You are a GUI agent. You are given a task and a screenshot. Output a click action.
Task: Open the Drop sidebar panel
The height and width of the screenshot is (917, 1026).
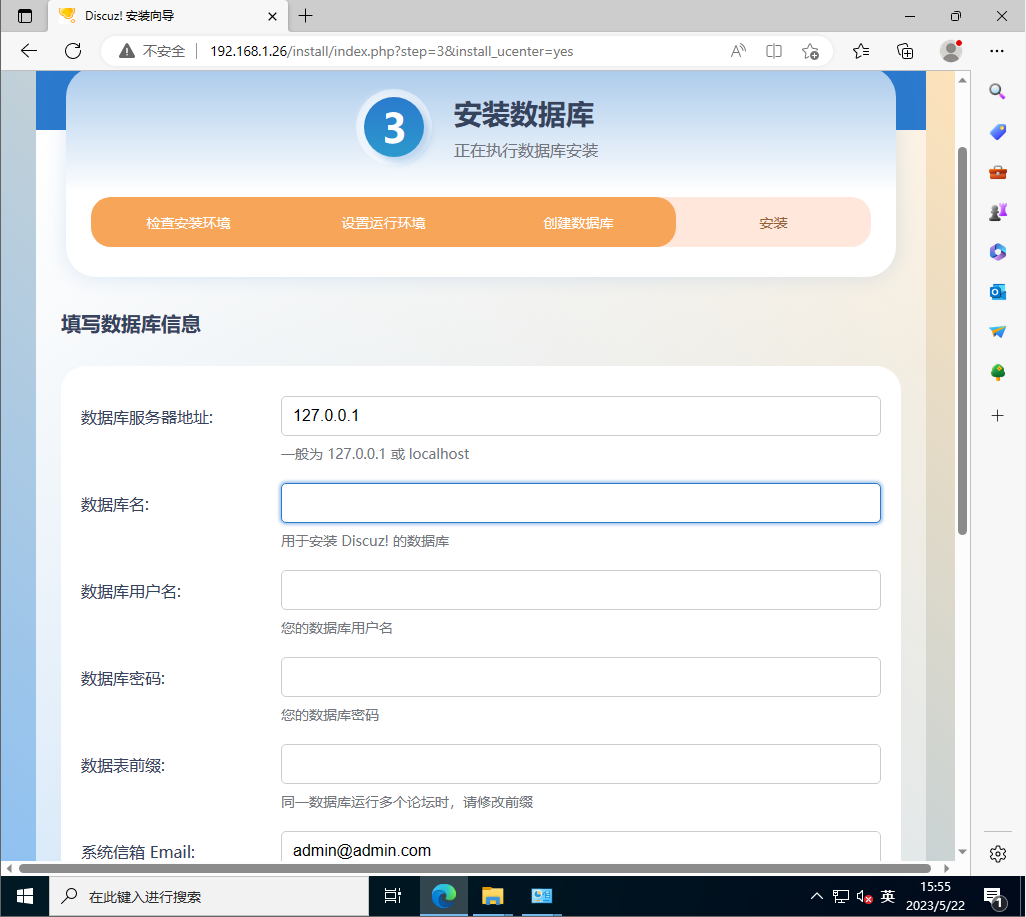(x=997, y=331)
